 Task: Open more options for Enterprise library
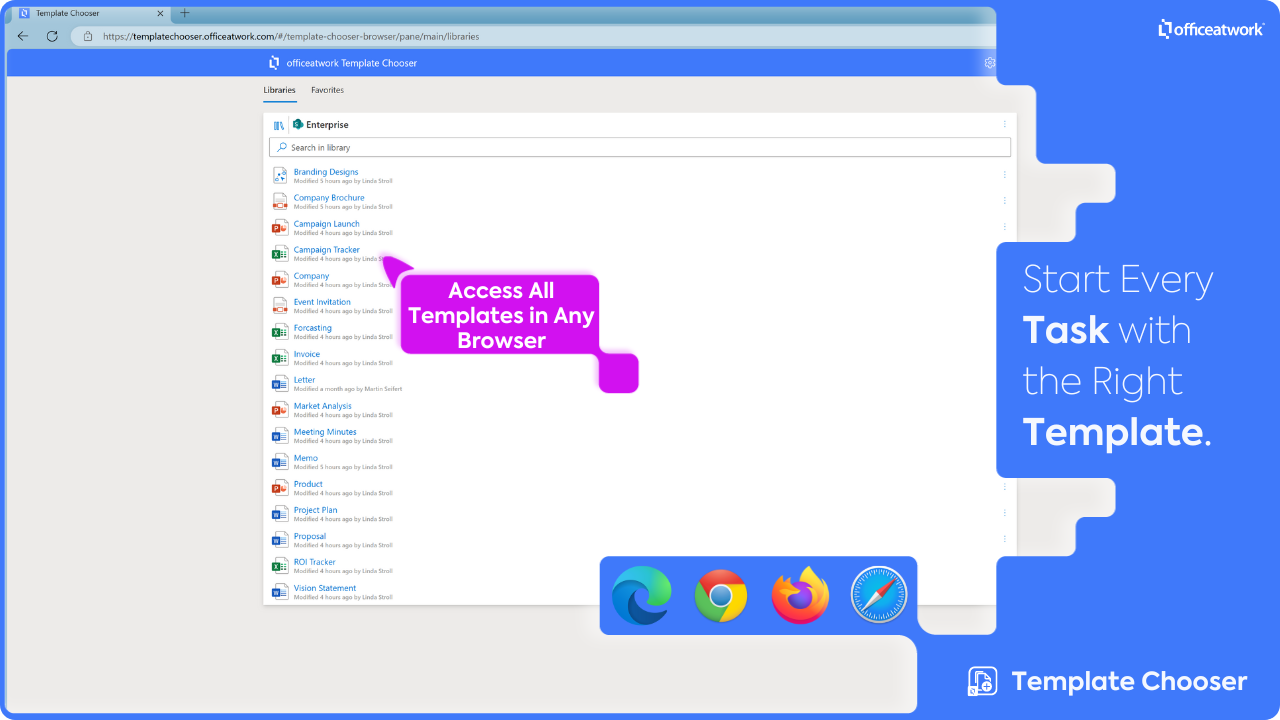click(1005, 125)
